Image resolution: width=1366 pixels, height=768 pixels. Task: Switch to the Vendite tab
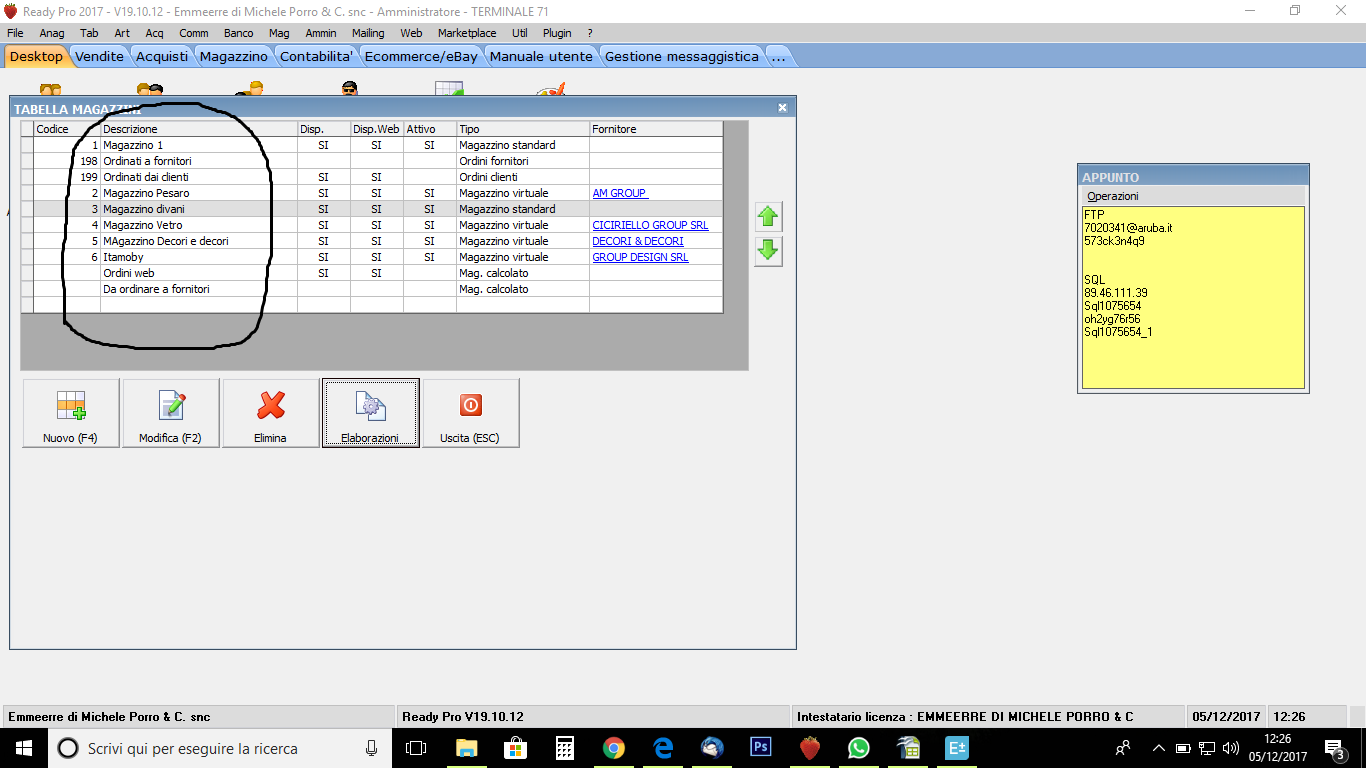pos(100,56)
